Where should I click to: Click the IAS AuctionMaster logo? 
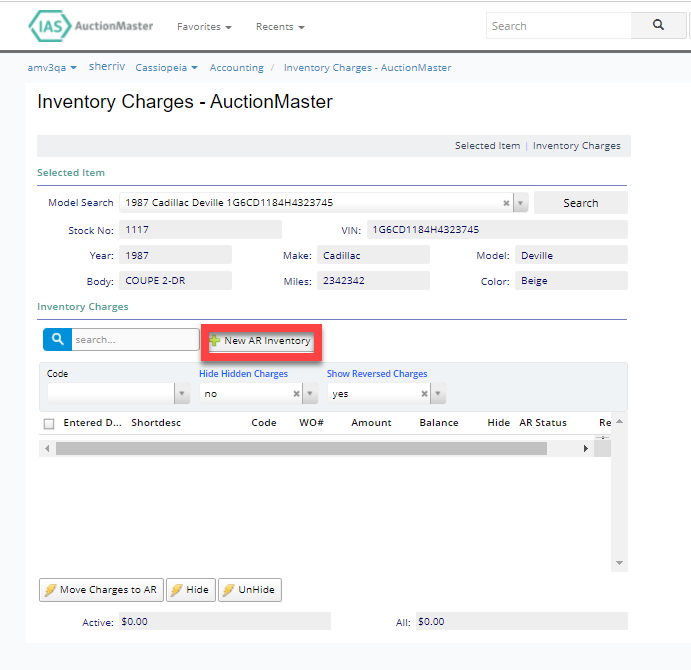91,26
